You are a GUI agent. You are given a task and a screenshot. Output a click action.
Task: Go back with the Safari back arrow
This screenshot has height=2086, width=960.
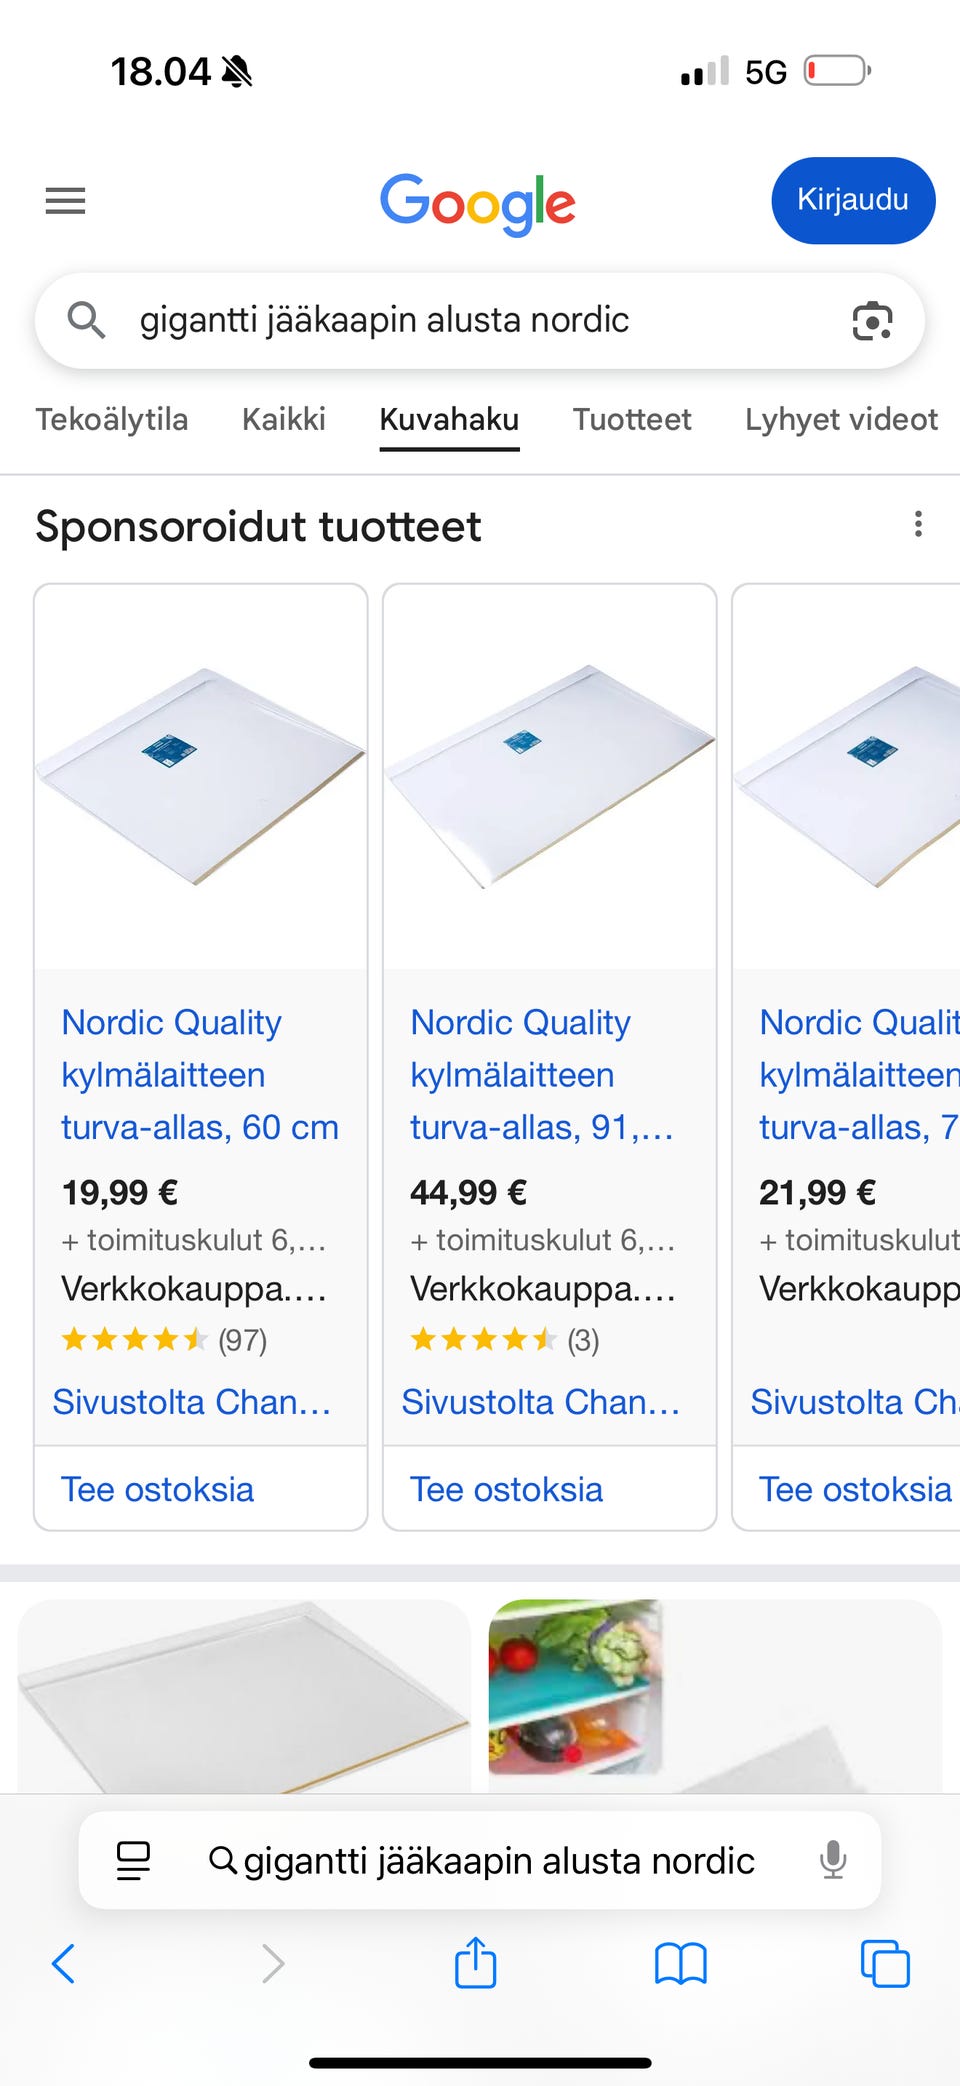coord(63,1964)
